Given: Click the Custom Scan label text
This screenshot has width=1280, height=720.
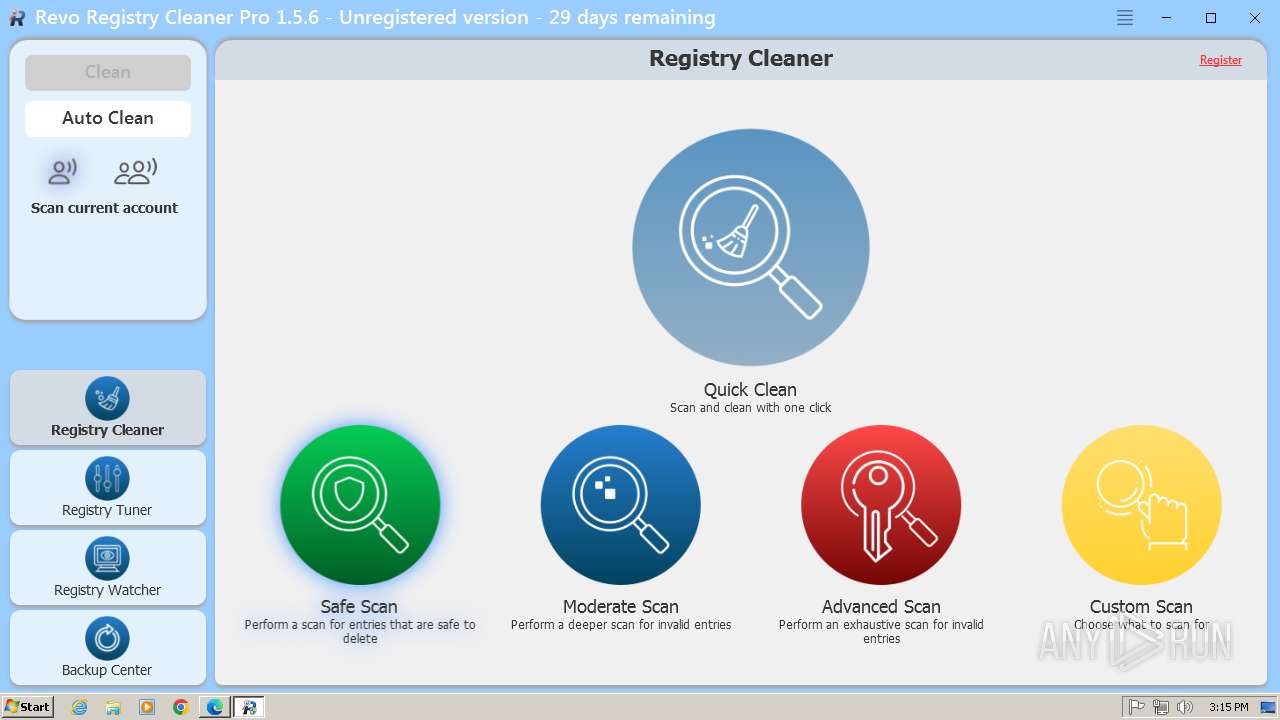Looking at the screenshot, I should coord(1141,607).
